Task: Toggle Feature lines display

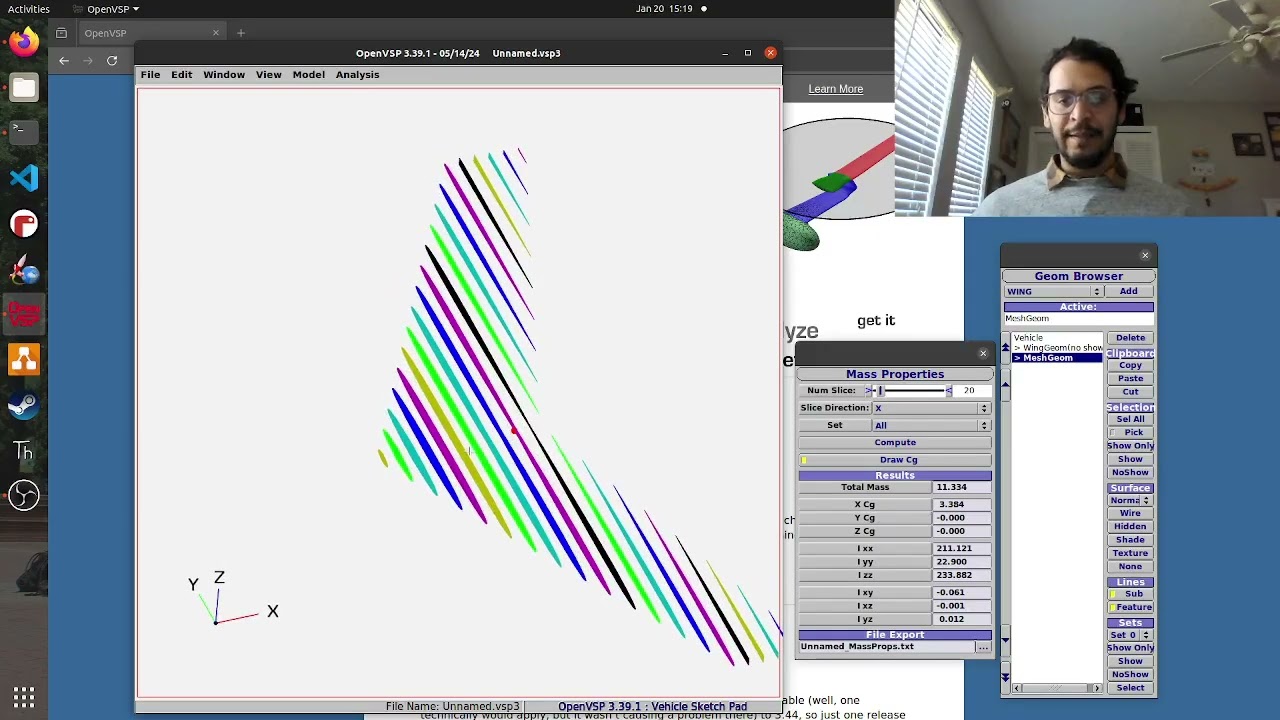Action: [x=1130, y=607]
